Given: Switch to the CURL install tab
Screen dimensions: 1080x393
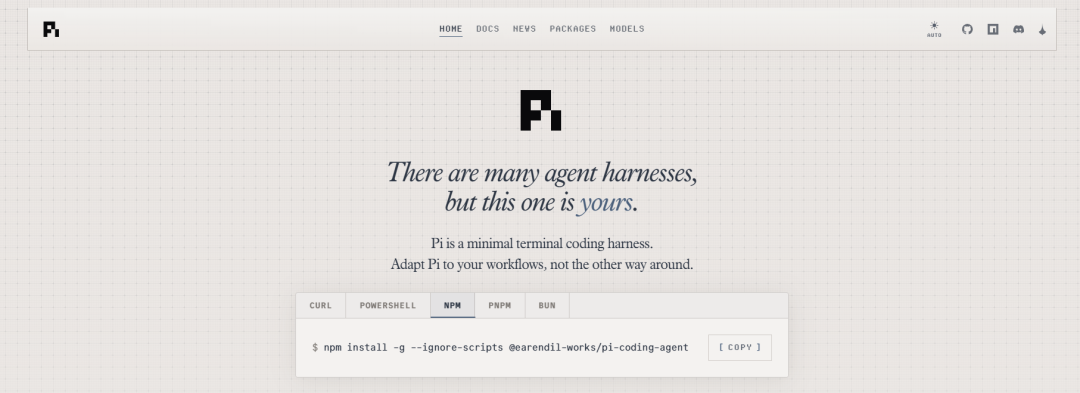Looking at the screenshot, I should click(320, 306).
